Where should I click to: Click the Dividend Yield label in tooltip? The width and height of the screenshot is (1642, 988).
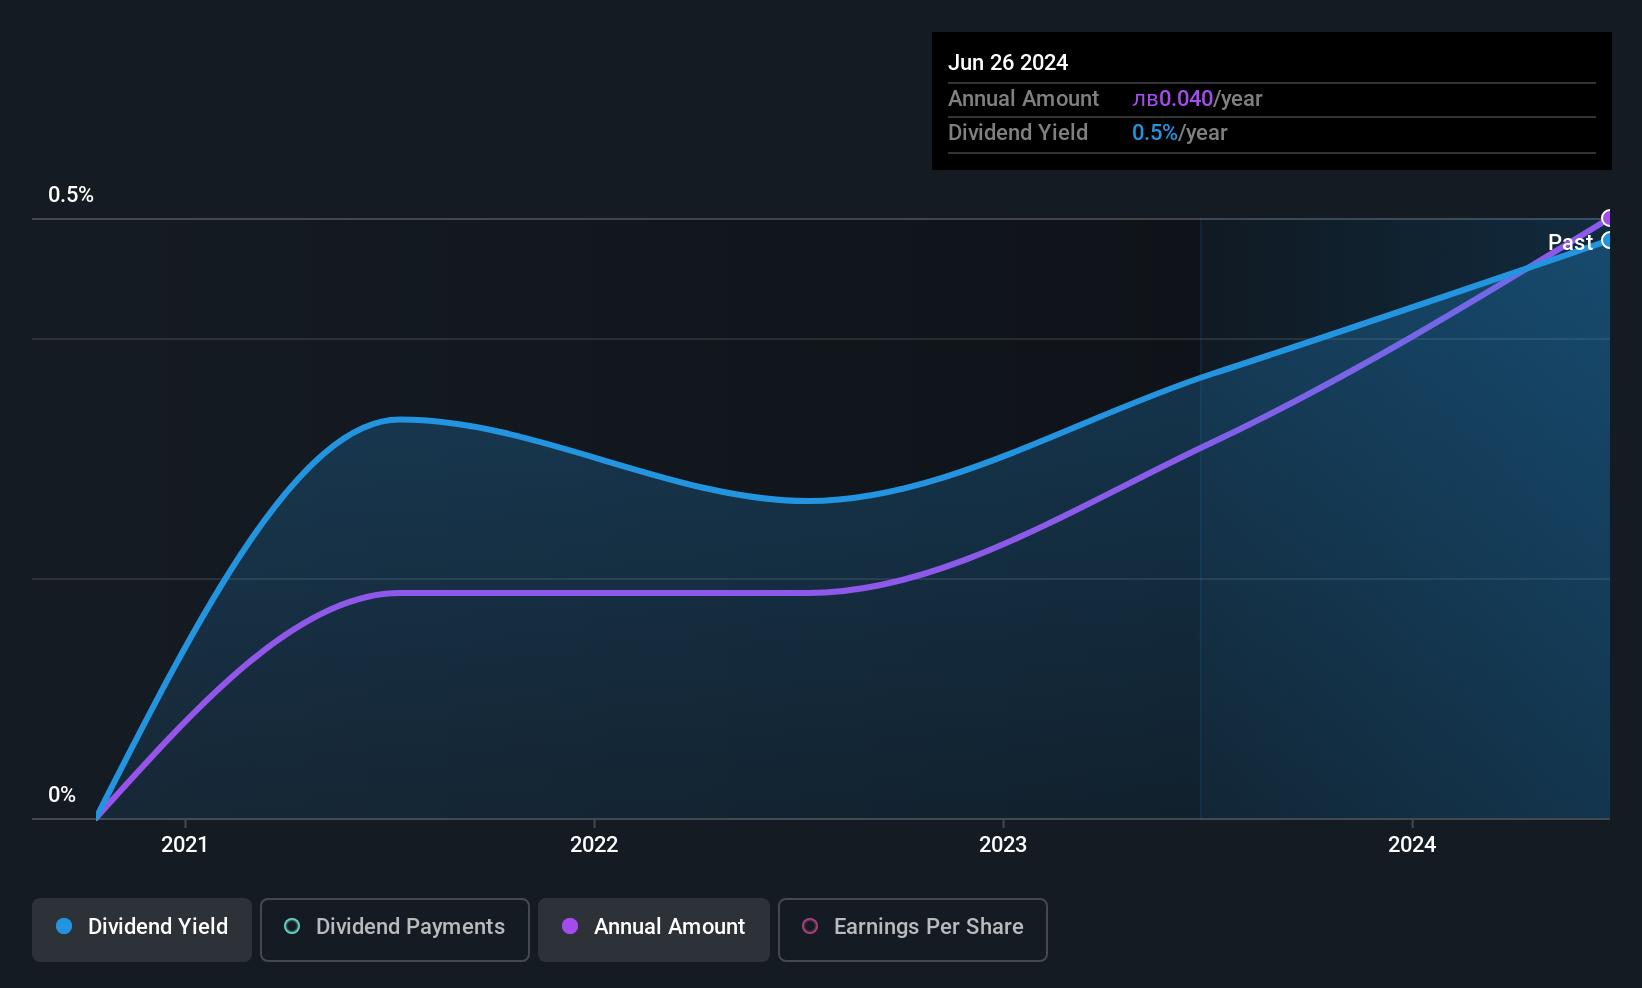click(x=1018, y=133)
